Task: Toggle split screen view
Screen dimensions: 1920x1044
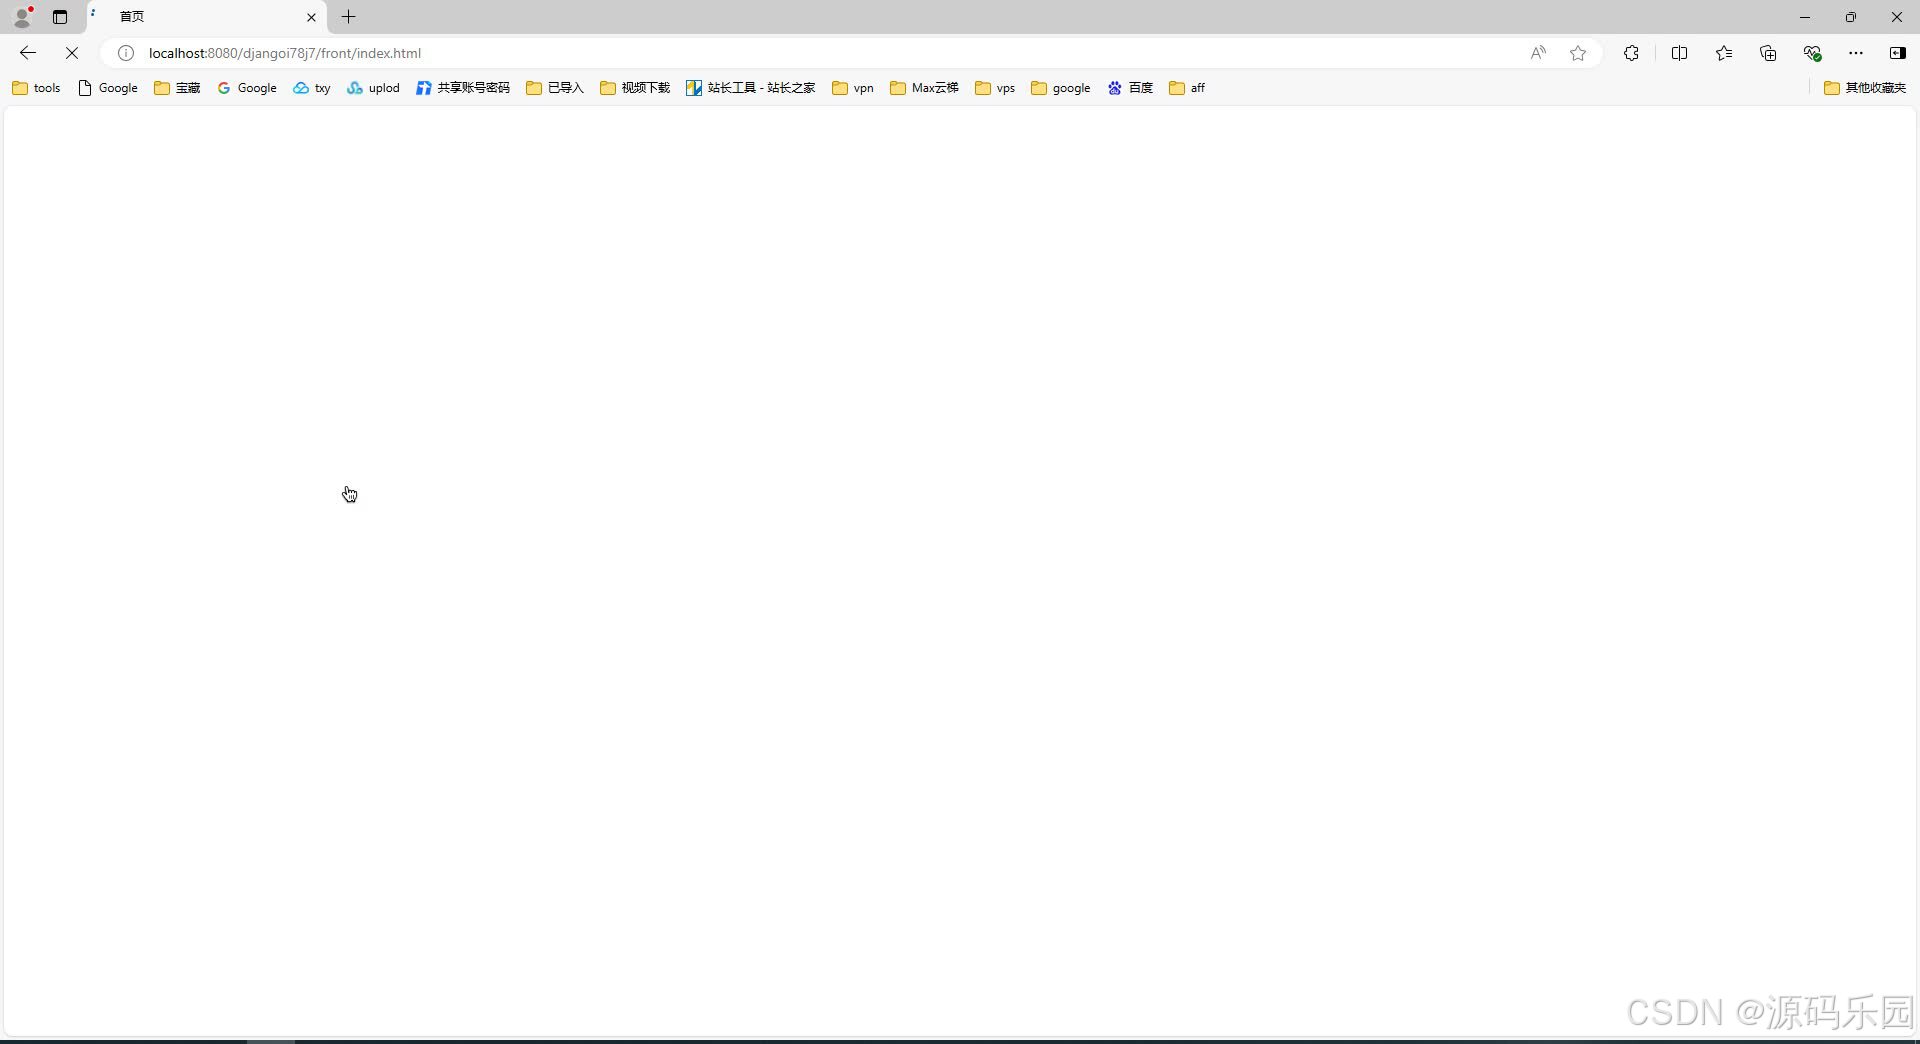Action: point(1681,52)
